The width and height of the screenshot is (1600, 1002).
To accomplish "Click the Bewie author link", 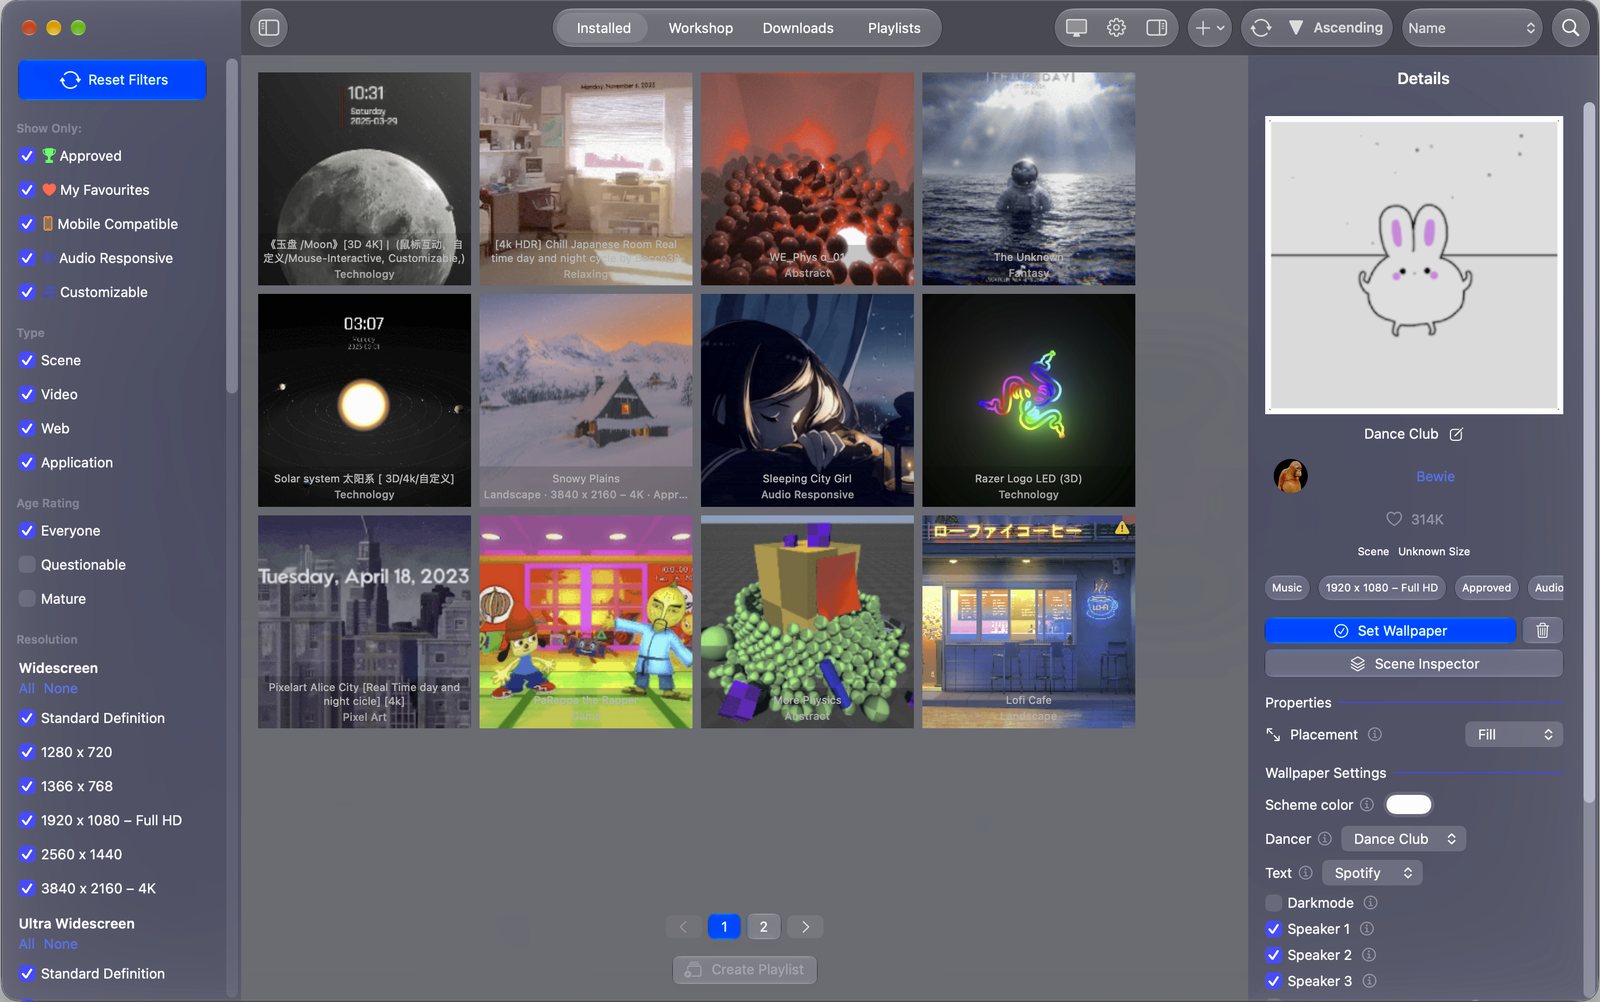I will coord(1435,476).
